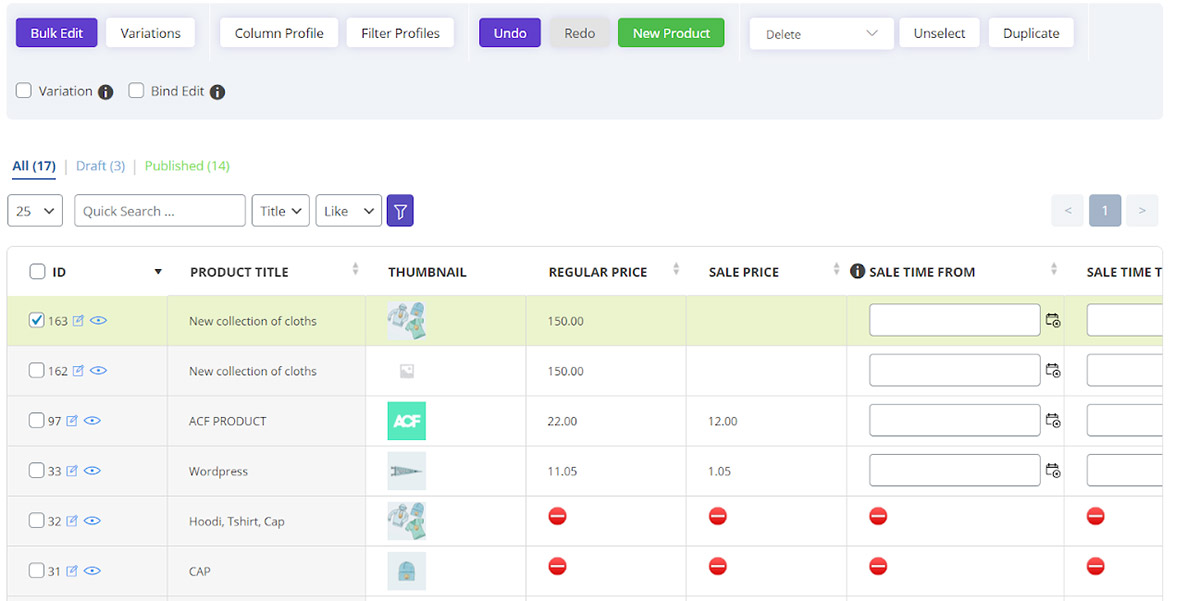The width and height of the screenshot is (1200, 601).
Task: Click the purple filter funnel icon
Action: [400, 211]
